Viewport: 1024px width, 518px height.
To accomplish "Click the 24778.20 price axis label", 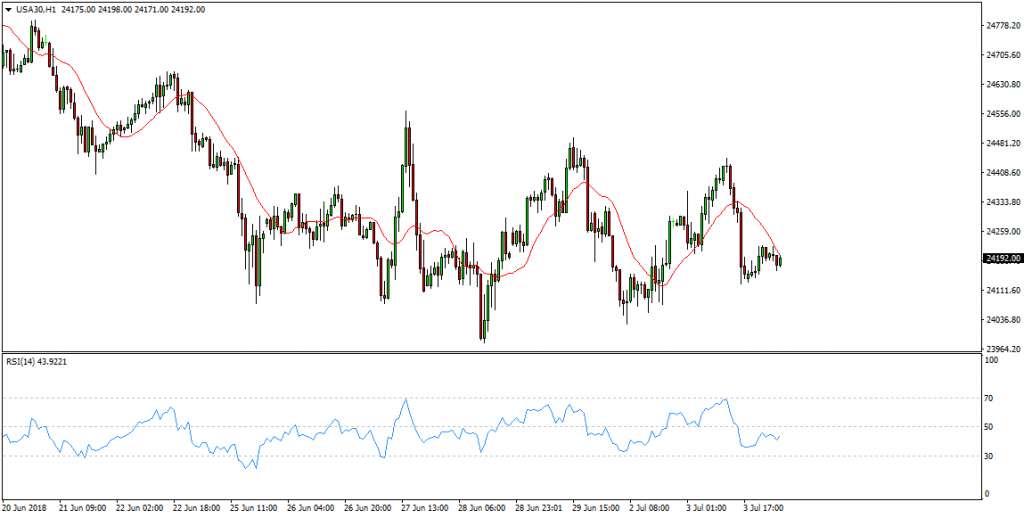I will pos(1004,26).
